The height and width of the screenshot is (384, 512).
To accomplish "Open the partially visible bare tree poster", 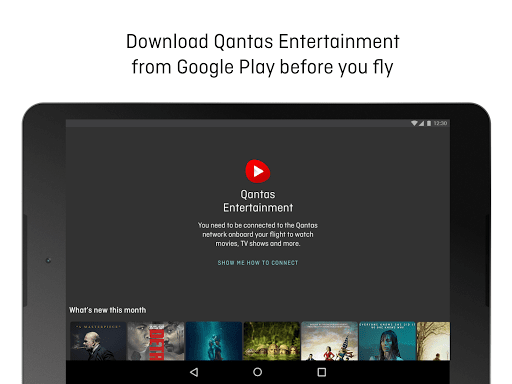I will point(433,341).
